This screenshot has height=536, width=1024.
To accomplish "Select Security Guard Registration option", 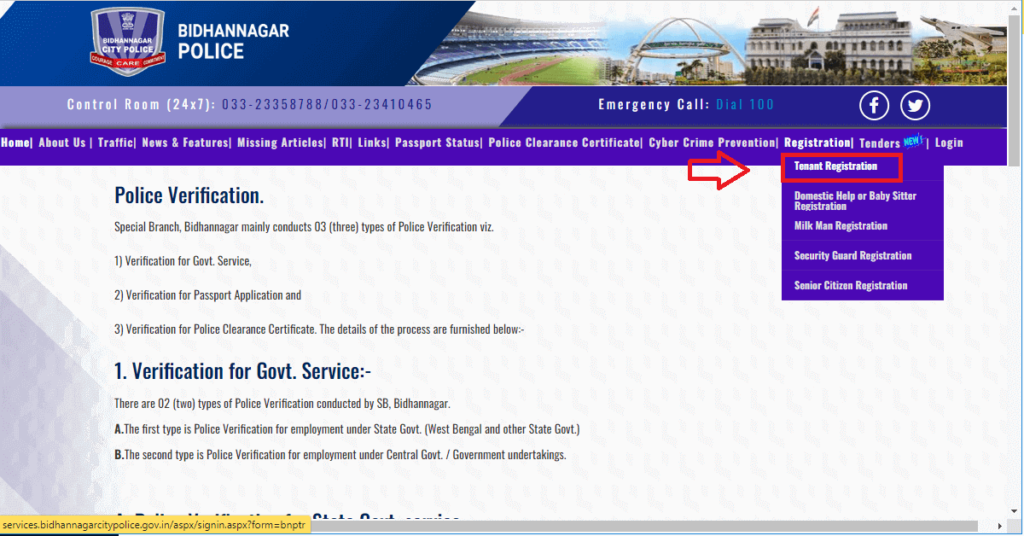I will click(852, 255).
